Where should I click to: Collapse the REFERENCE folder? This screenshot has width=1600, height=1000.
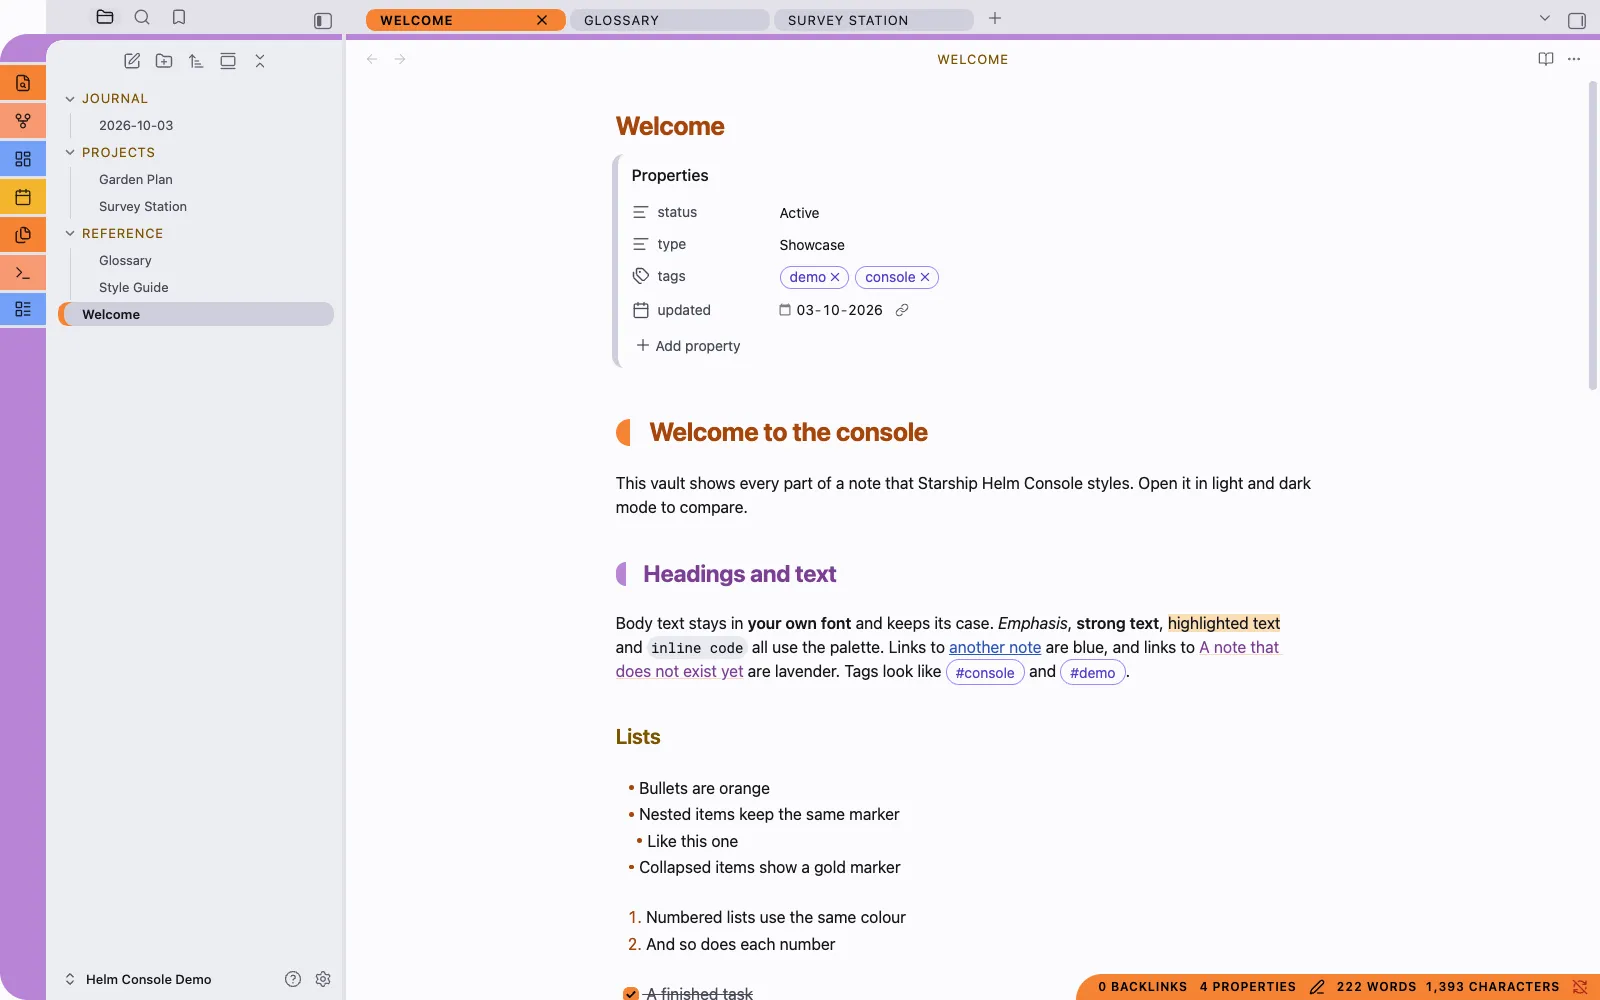[x=70, y=234]
